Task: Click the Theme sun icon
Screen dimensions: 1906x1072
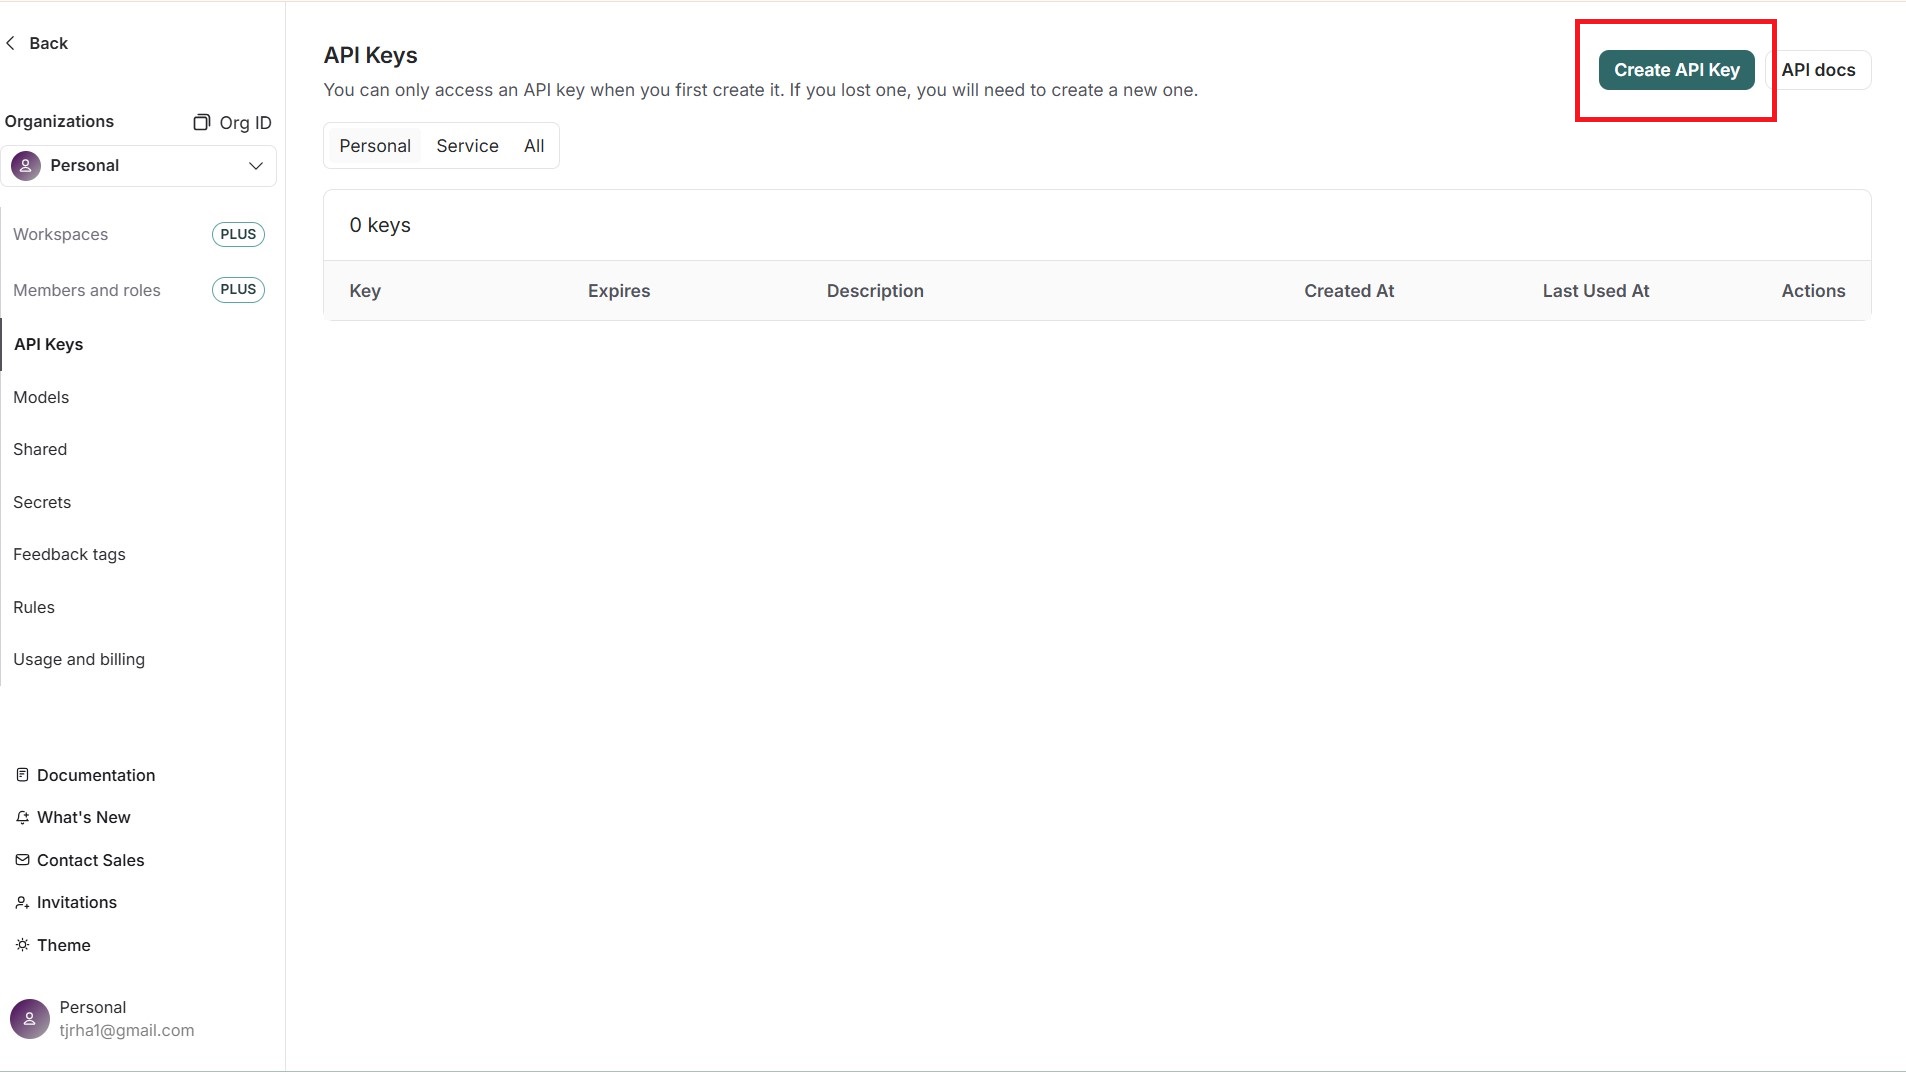Action: [x=22, y=945]
